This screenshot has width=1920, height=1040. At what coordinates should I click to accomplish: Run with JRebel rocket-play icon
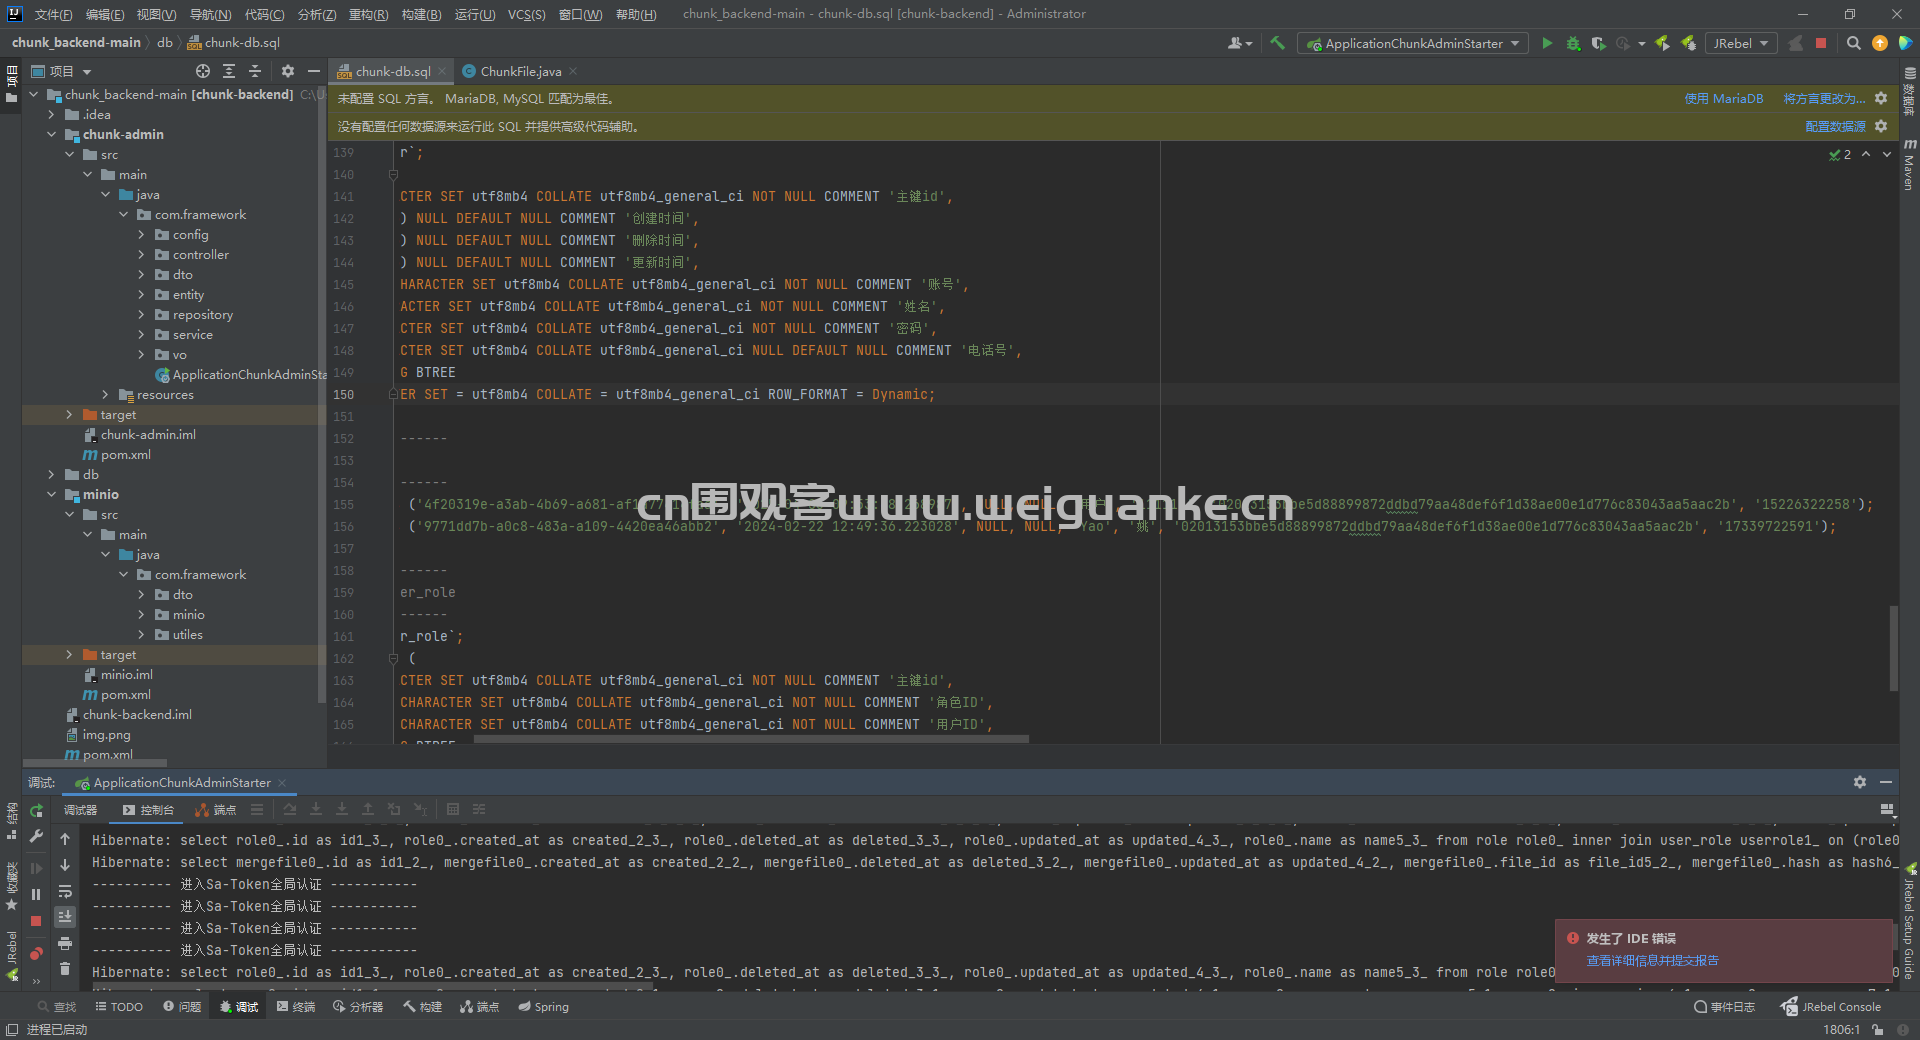(1662, 43)
